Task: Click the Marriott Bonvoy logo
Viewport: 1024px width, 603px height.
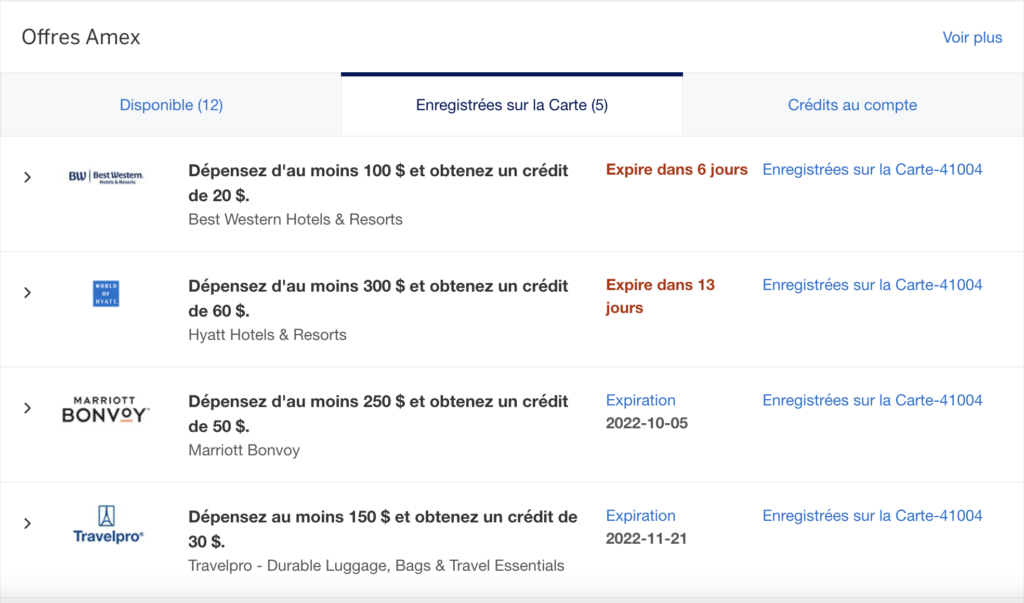Action: 105,409
